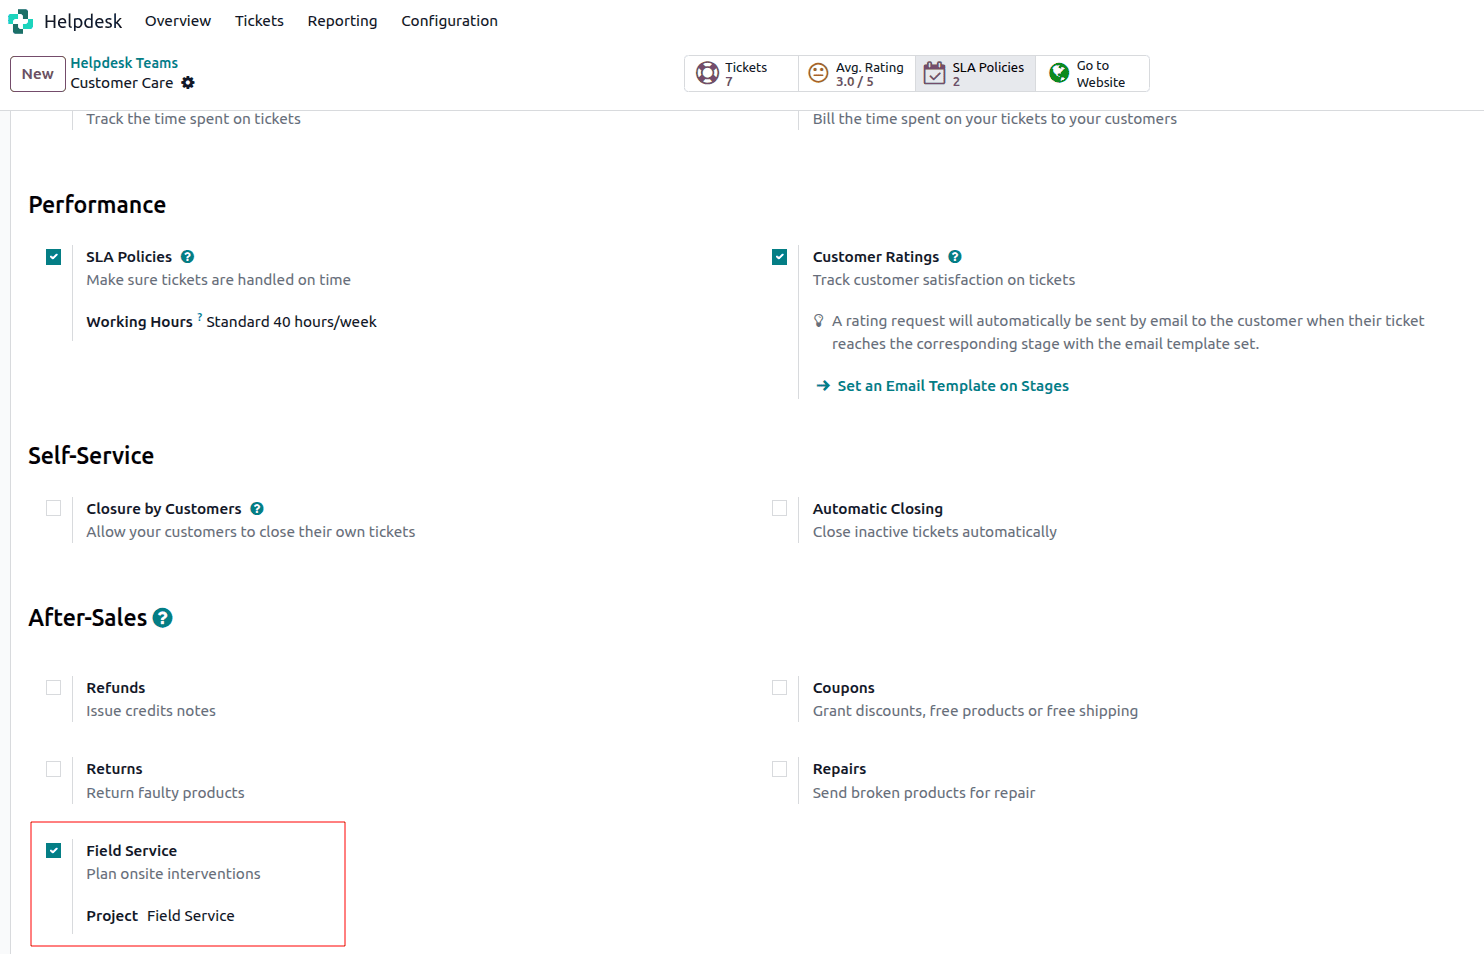Click Set an Email Template on Stages
The height and width of the screenshot is (954, 1484).
coord(953,385)
